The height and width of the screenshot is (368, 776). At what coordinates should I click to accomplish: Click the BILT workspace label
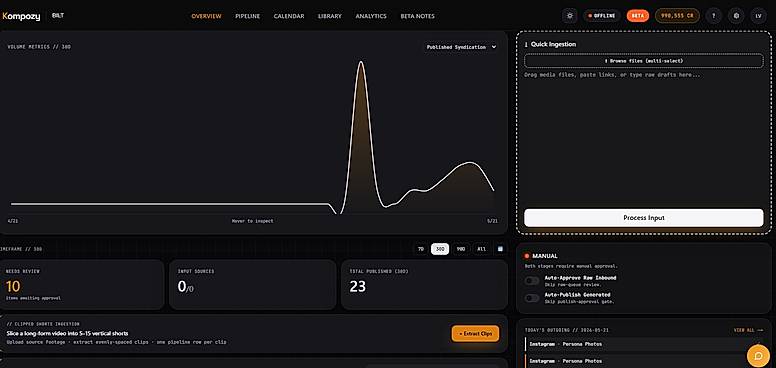[58, 15]
